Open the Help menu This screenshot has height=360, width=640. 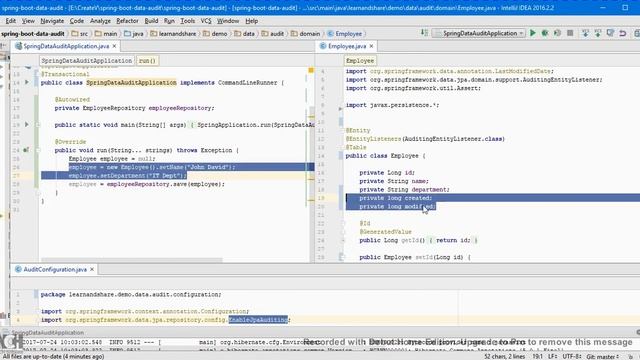click(x=251, y=21)
